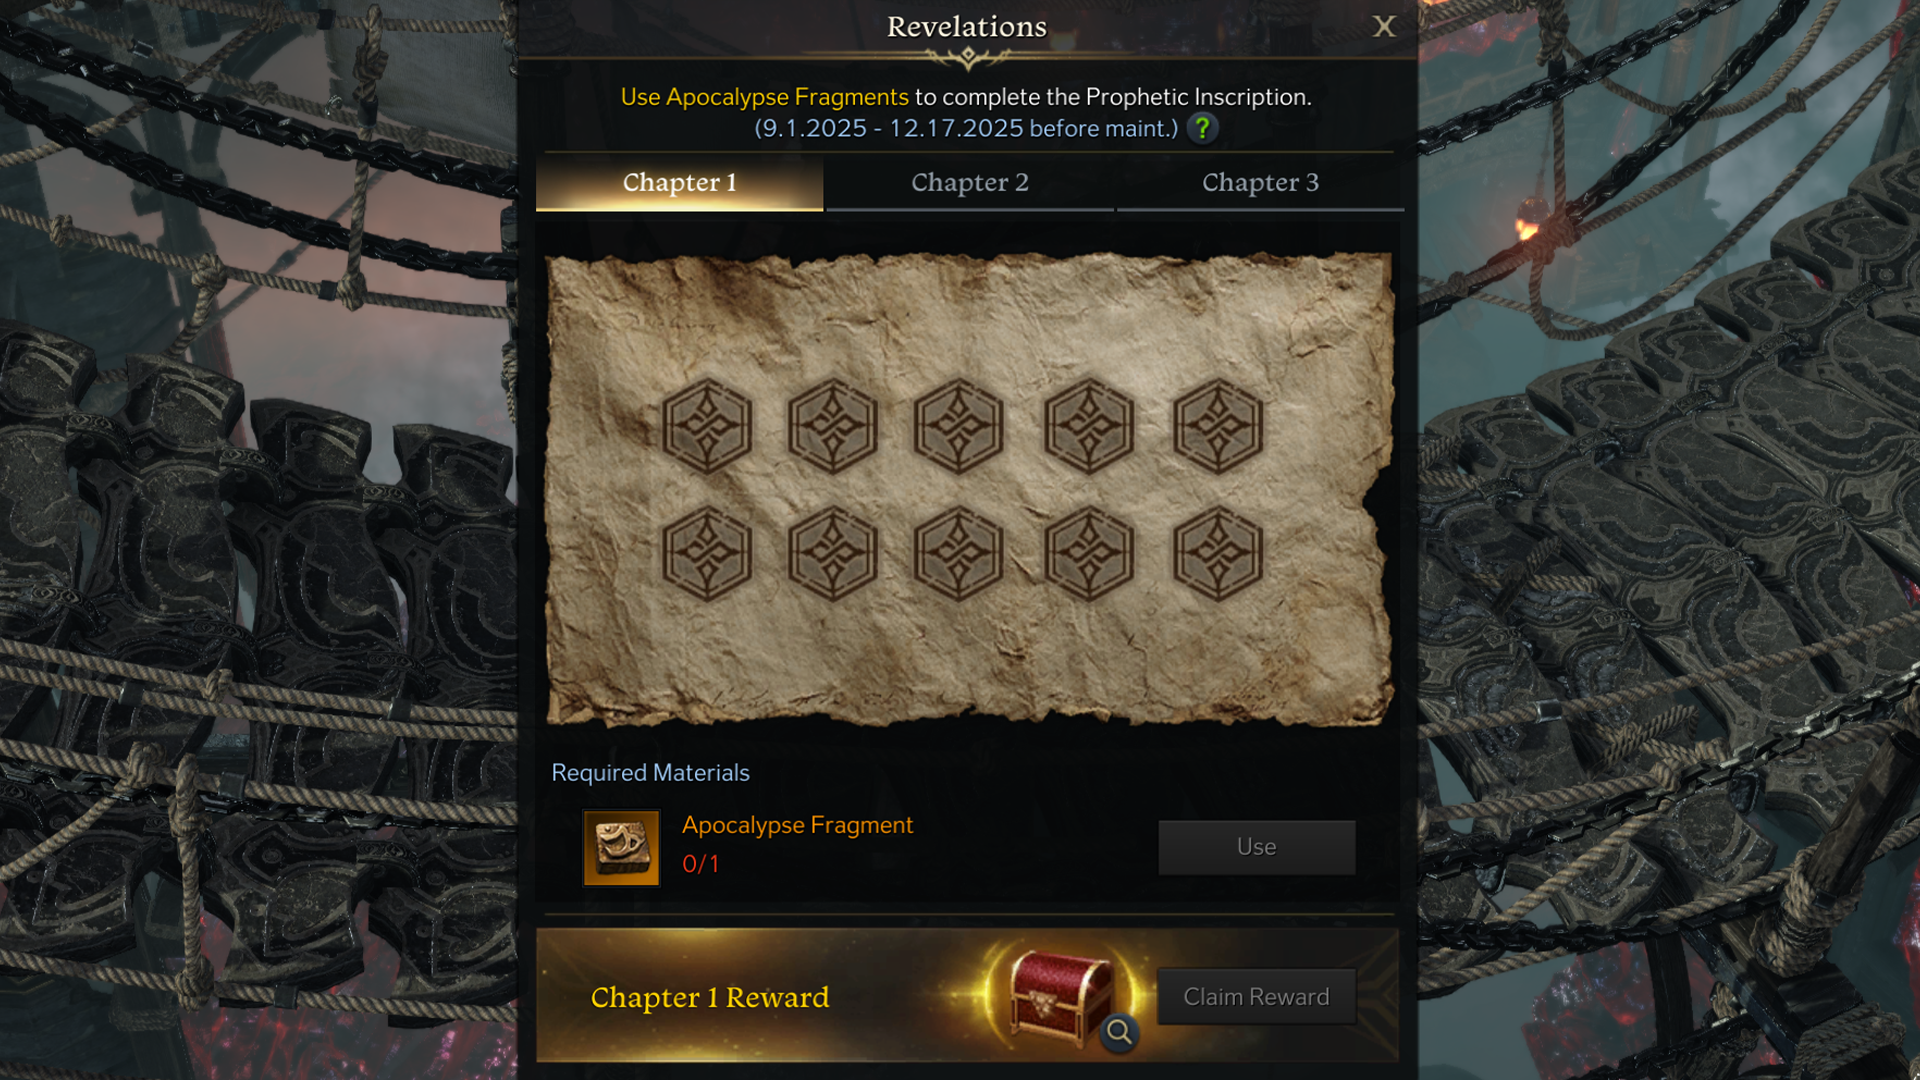This screenshot has height=1080, width=1920.
Task: Select first hexagon rune in bottom row
Action: click(707, 553)
